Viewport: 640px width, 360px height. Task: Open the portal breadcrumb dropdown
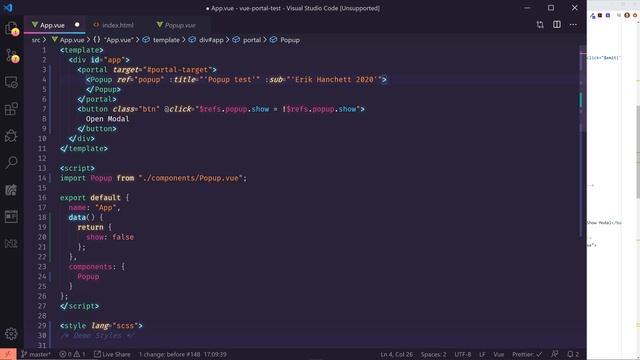[247, 40]
